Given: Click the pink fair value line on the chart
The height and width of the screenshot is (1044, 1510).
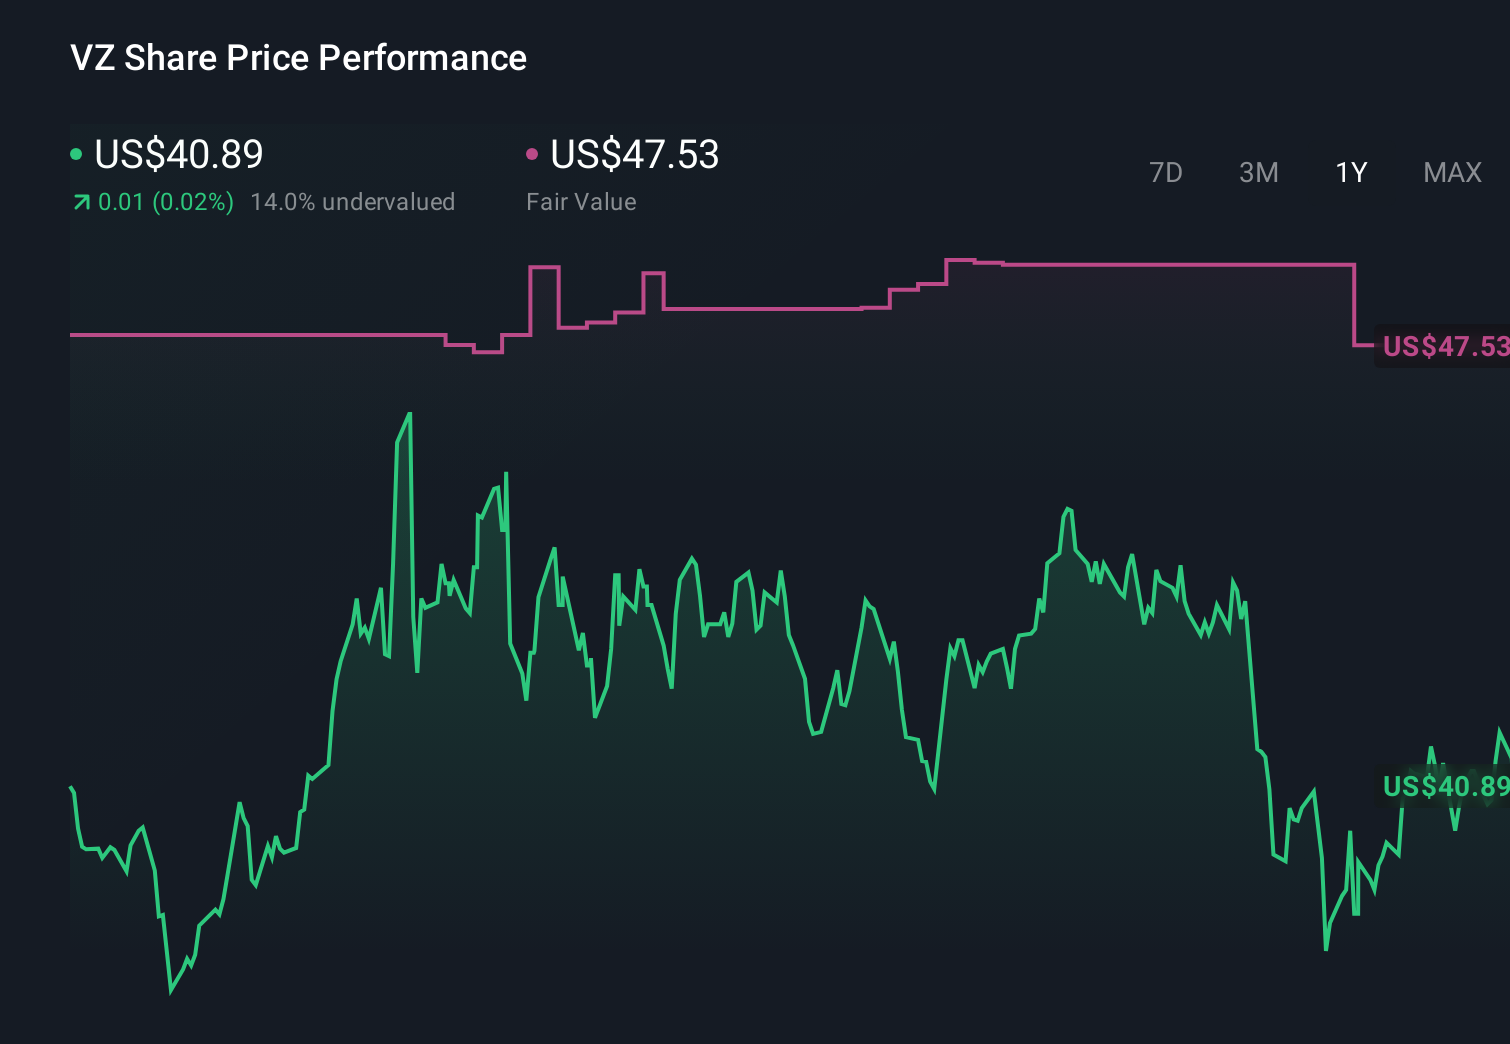Looking at the screenshot, I should (250, 335).
